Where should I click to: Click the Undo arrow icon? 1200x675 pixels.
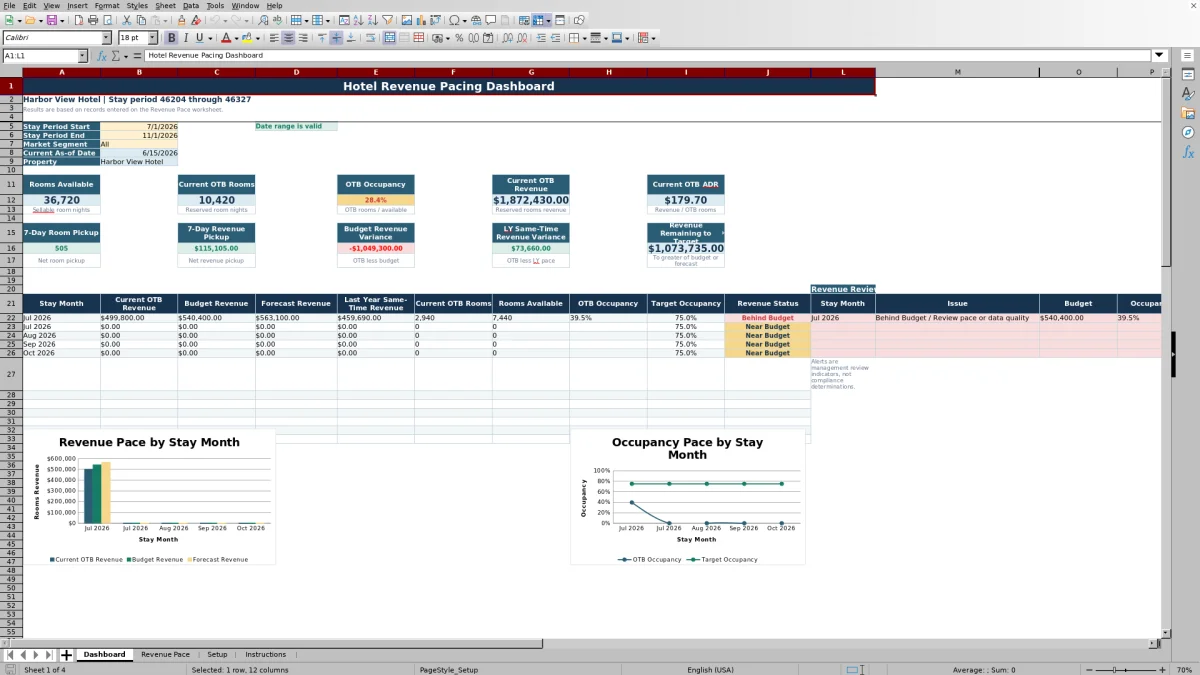coord(215,20)
